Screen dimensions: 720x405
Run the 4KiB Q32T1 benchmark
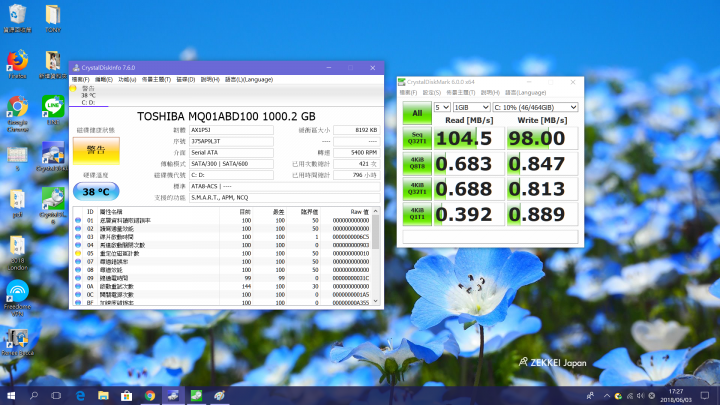417,189
